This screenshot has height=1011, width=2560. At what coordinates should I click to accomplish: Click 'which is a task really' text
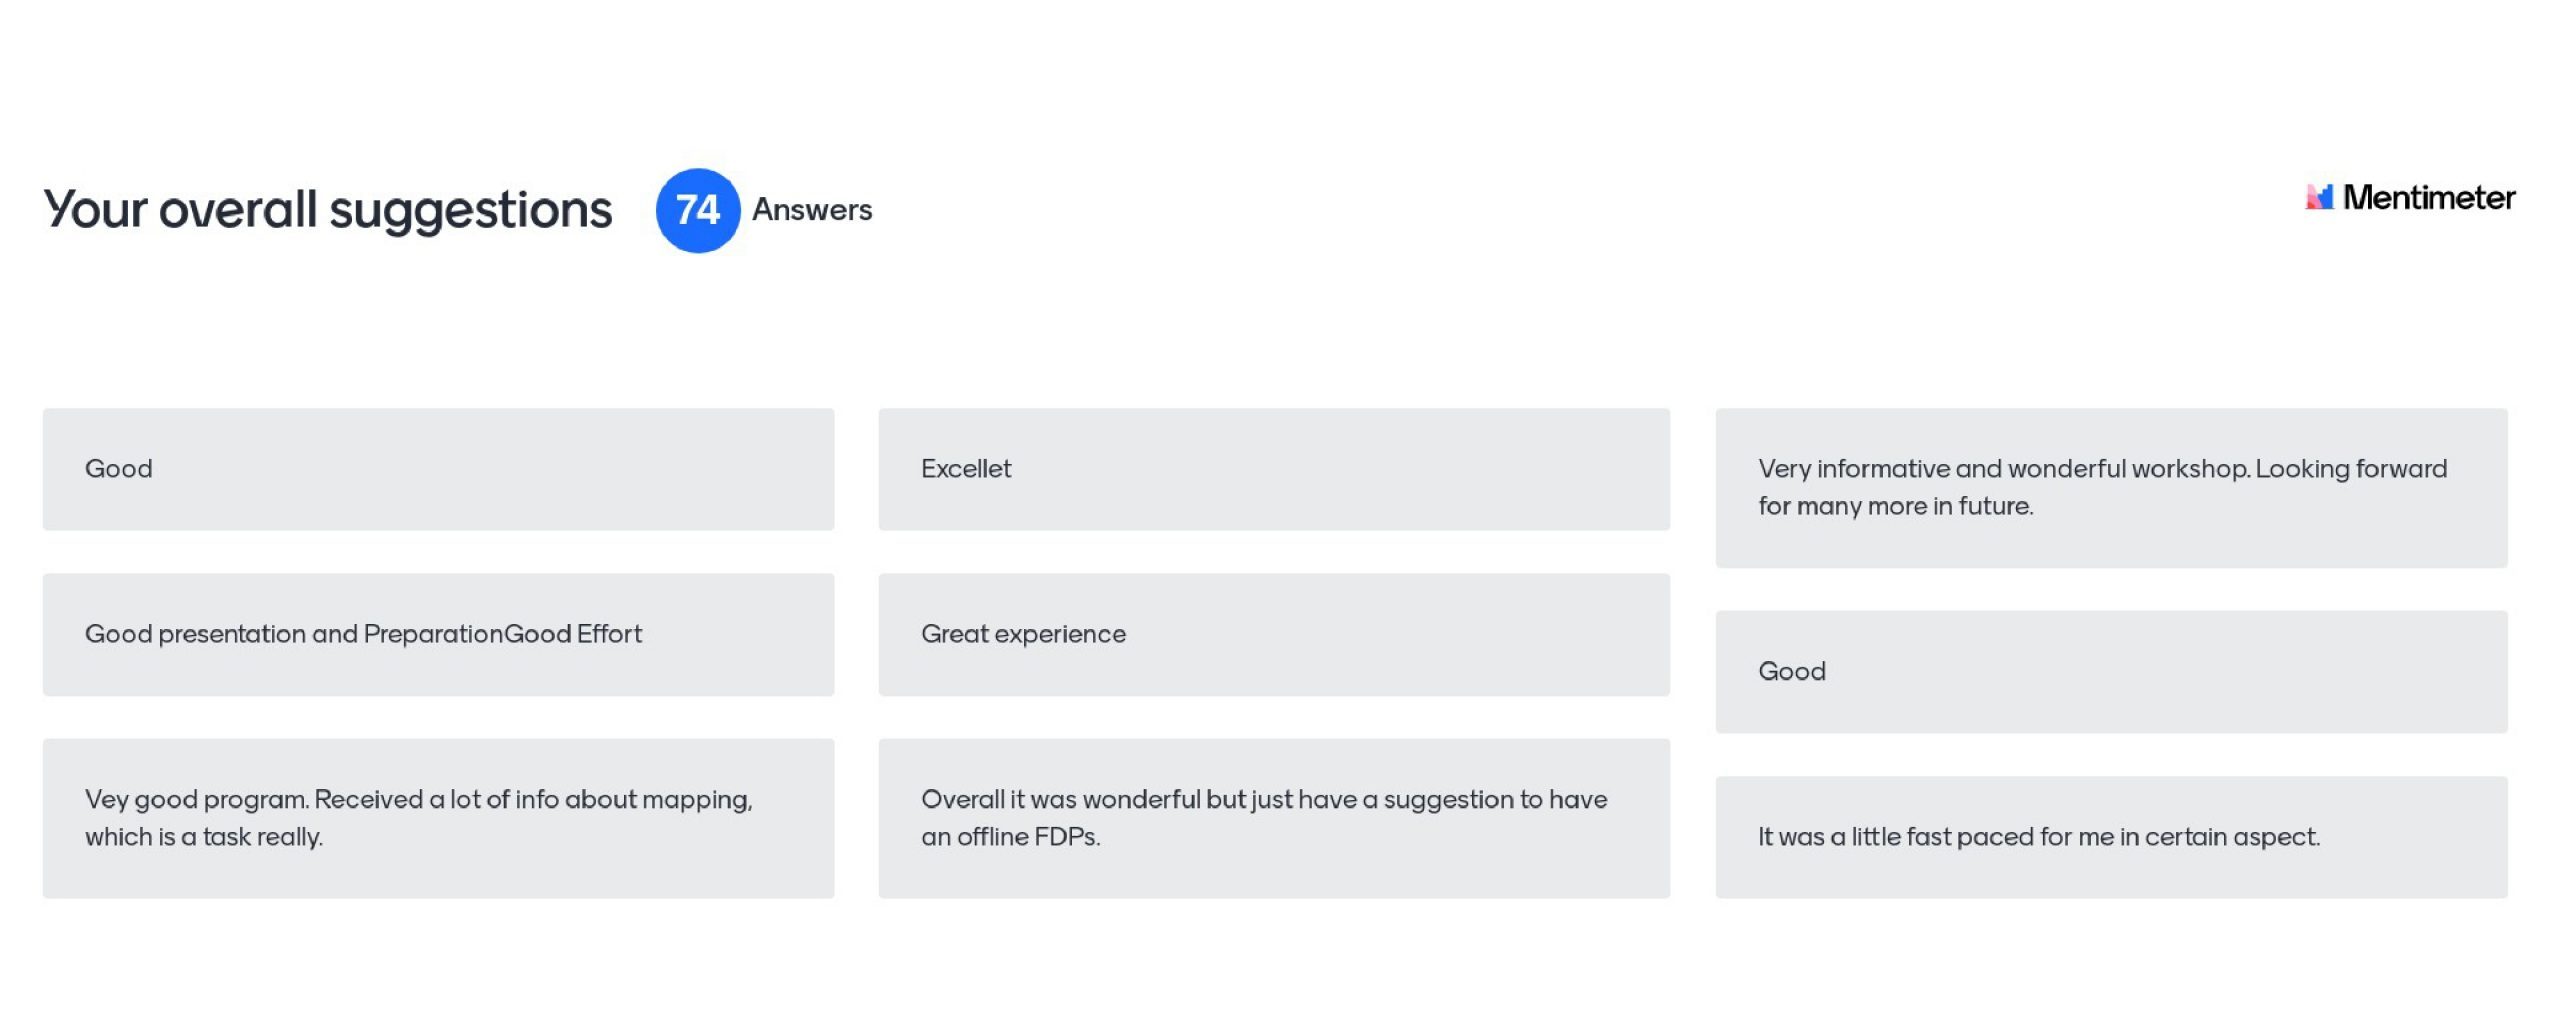click(x=204, y=837)
